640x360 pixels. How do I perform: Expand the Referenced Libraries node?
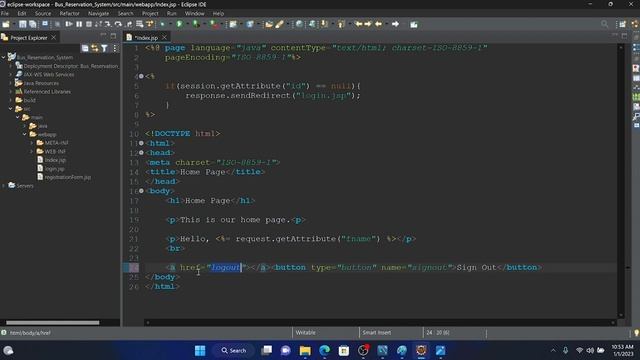[x=11, y=91]
